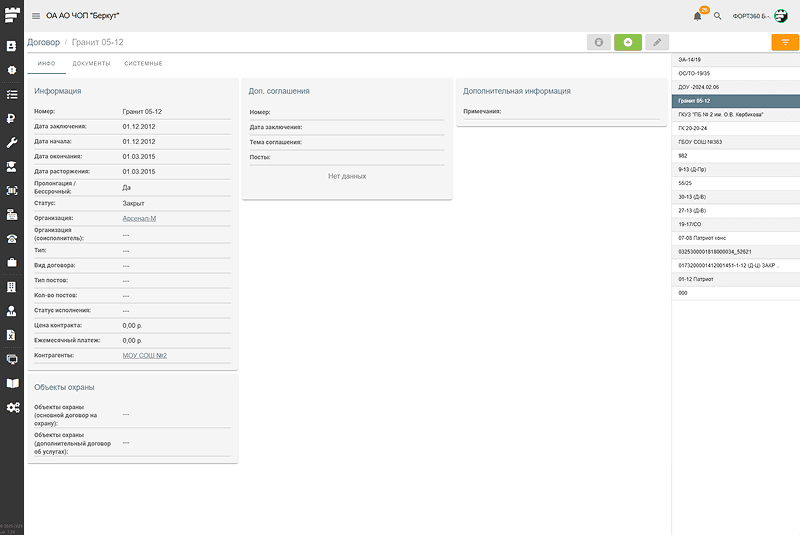
Task: Select contract ДОУ -2024.02.06 in the list
Action: coord(698,87)
